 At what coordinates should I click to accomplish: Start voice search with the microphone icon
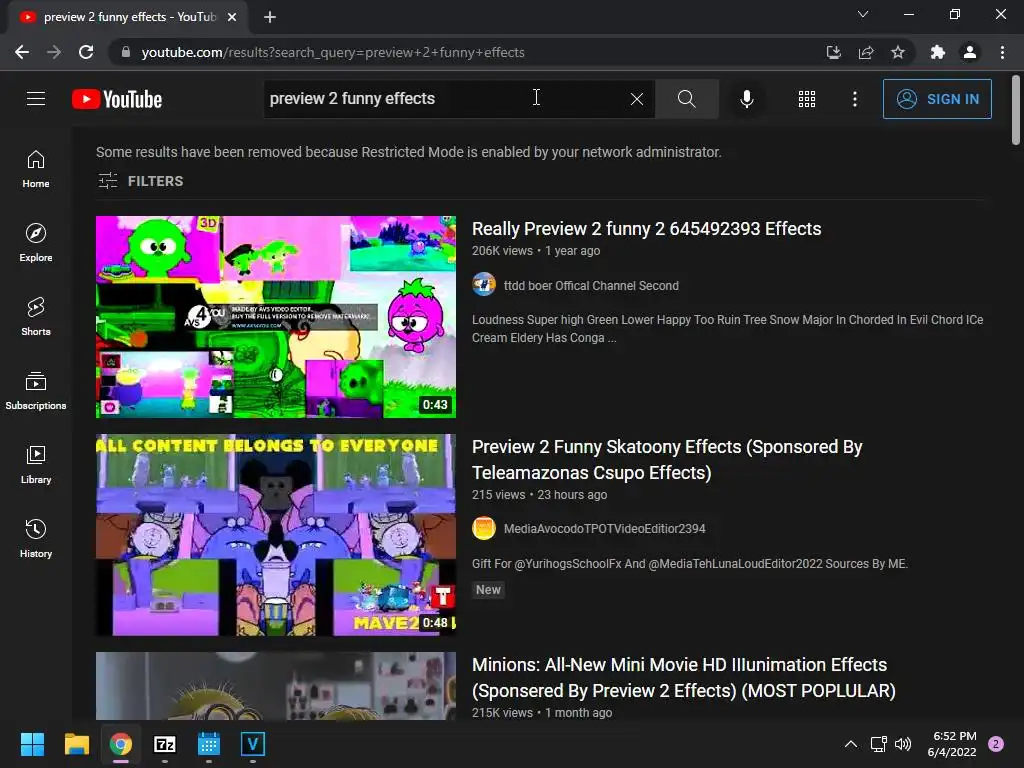pyautogui.click(x=746, y=99)
